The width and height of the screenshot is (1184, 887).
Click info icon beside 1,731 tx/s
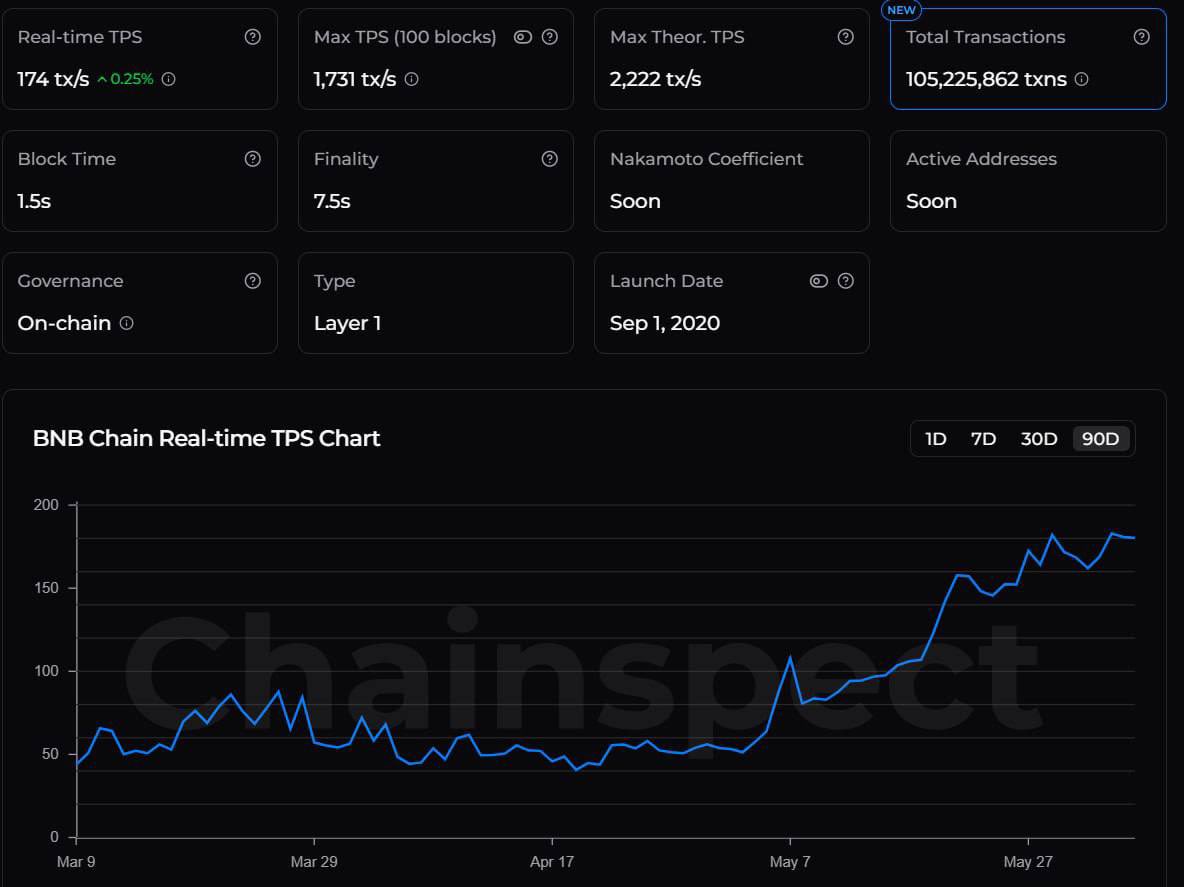(412, 79)
